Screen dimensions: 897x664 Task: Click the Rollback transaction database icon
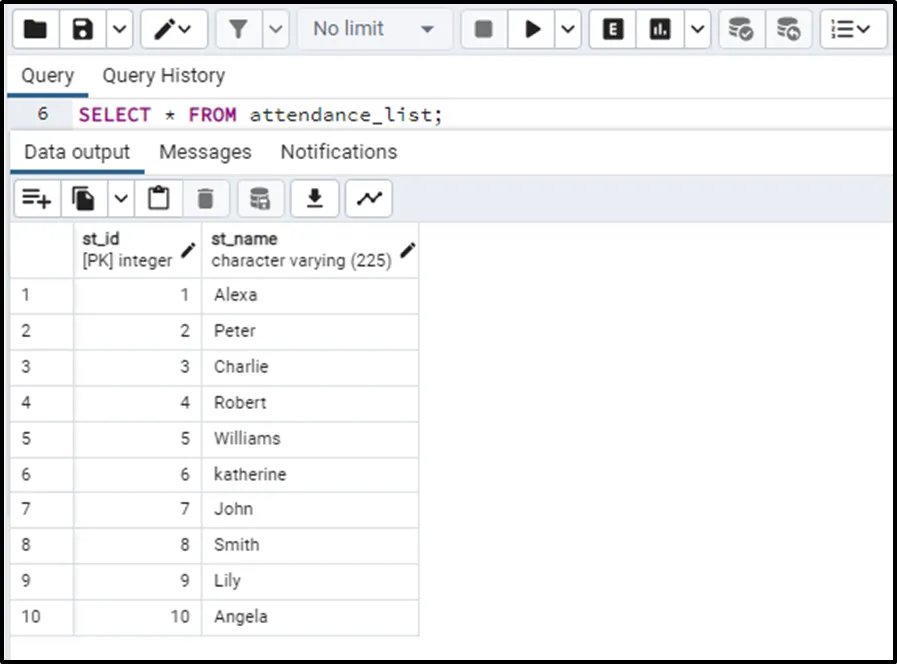[x=788, y=30]
